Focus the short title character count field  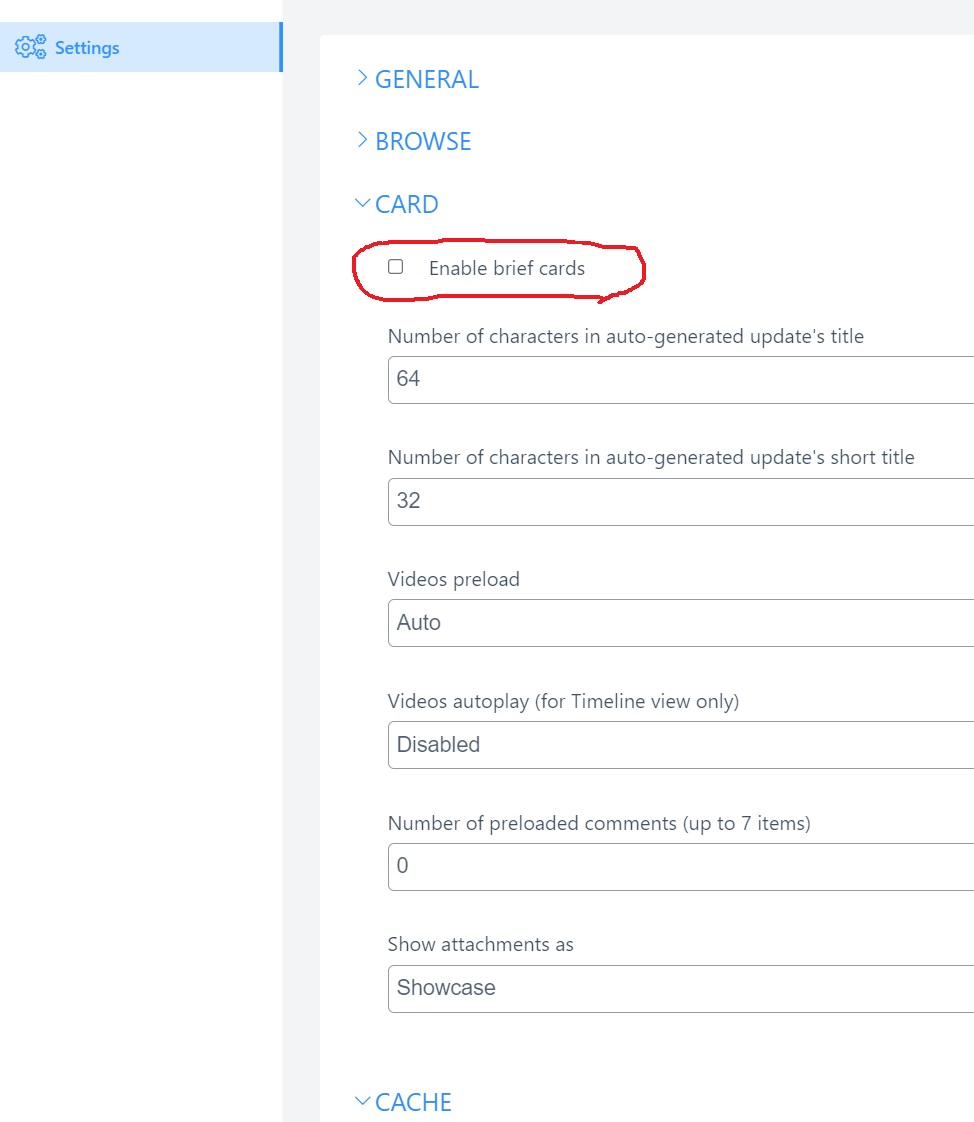point(680,501)
